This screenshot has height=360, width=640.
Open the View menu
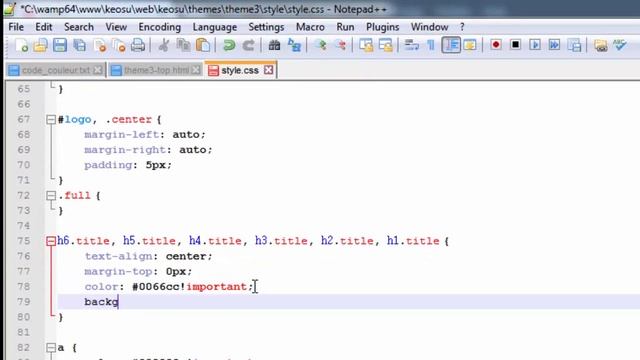pos(116,27)
